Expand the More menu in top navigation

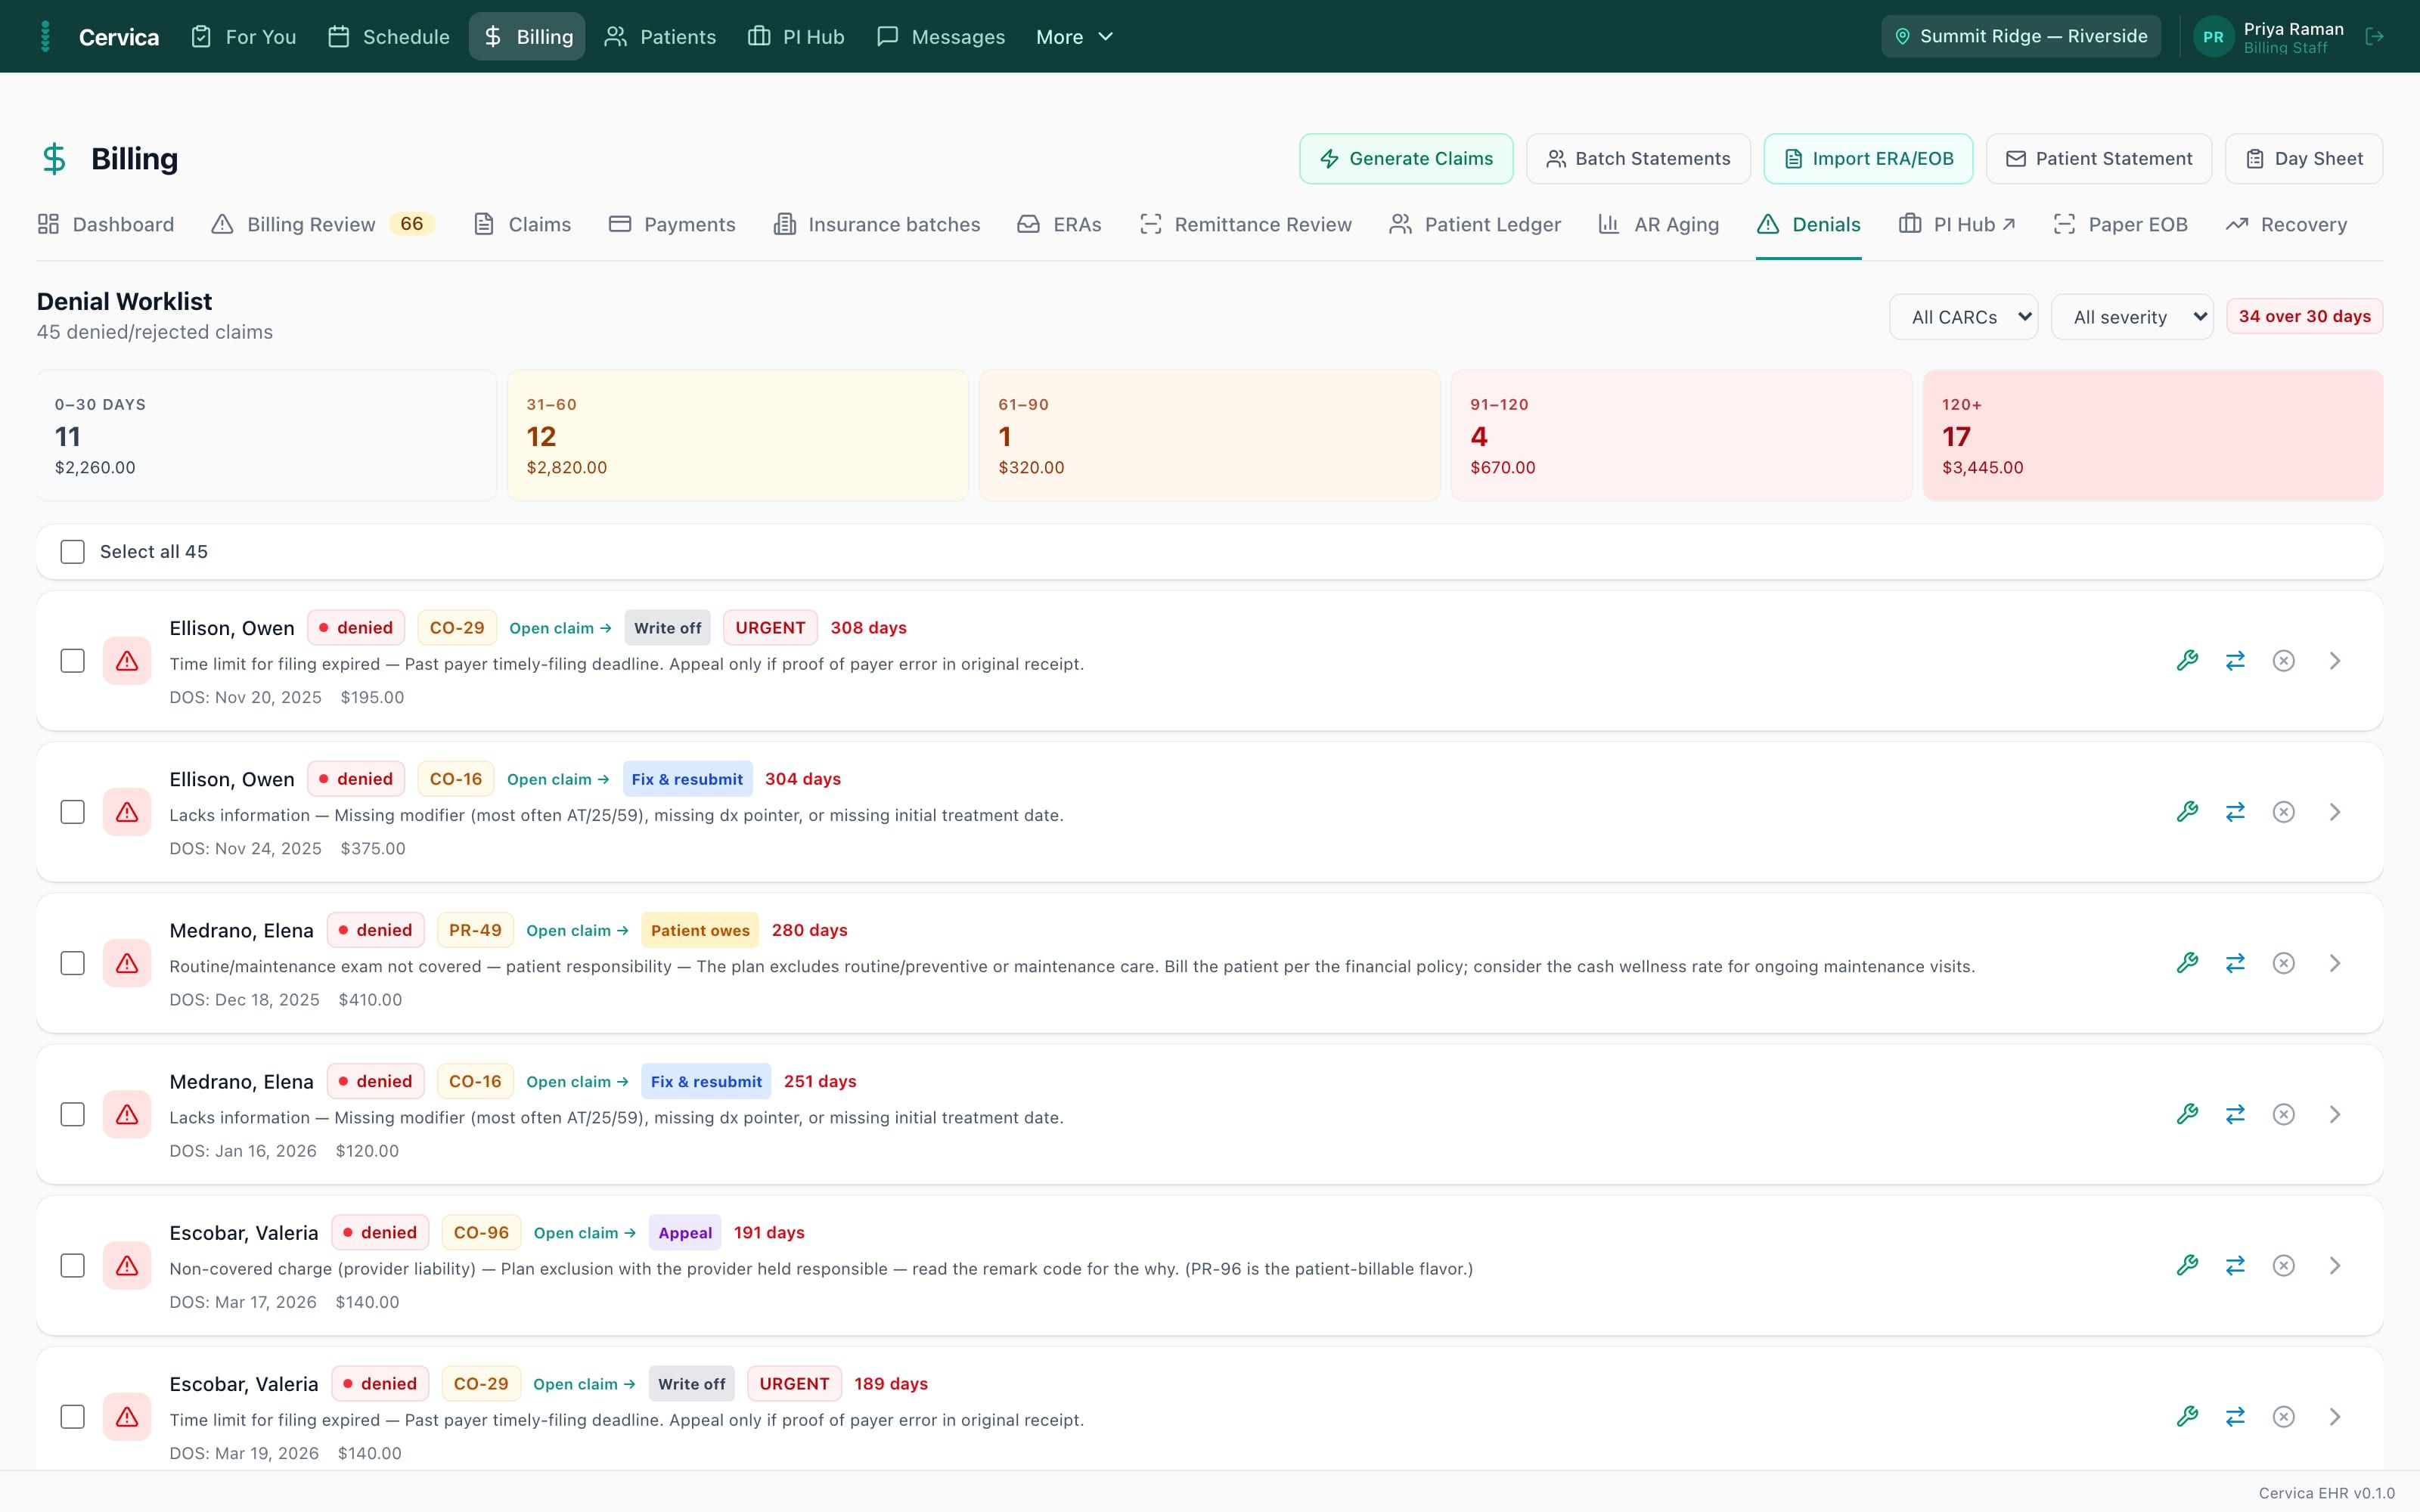click(1074, 37)
